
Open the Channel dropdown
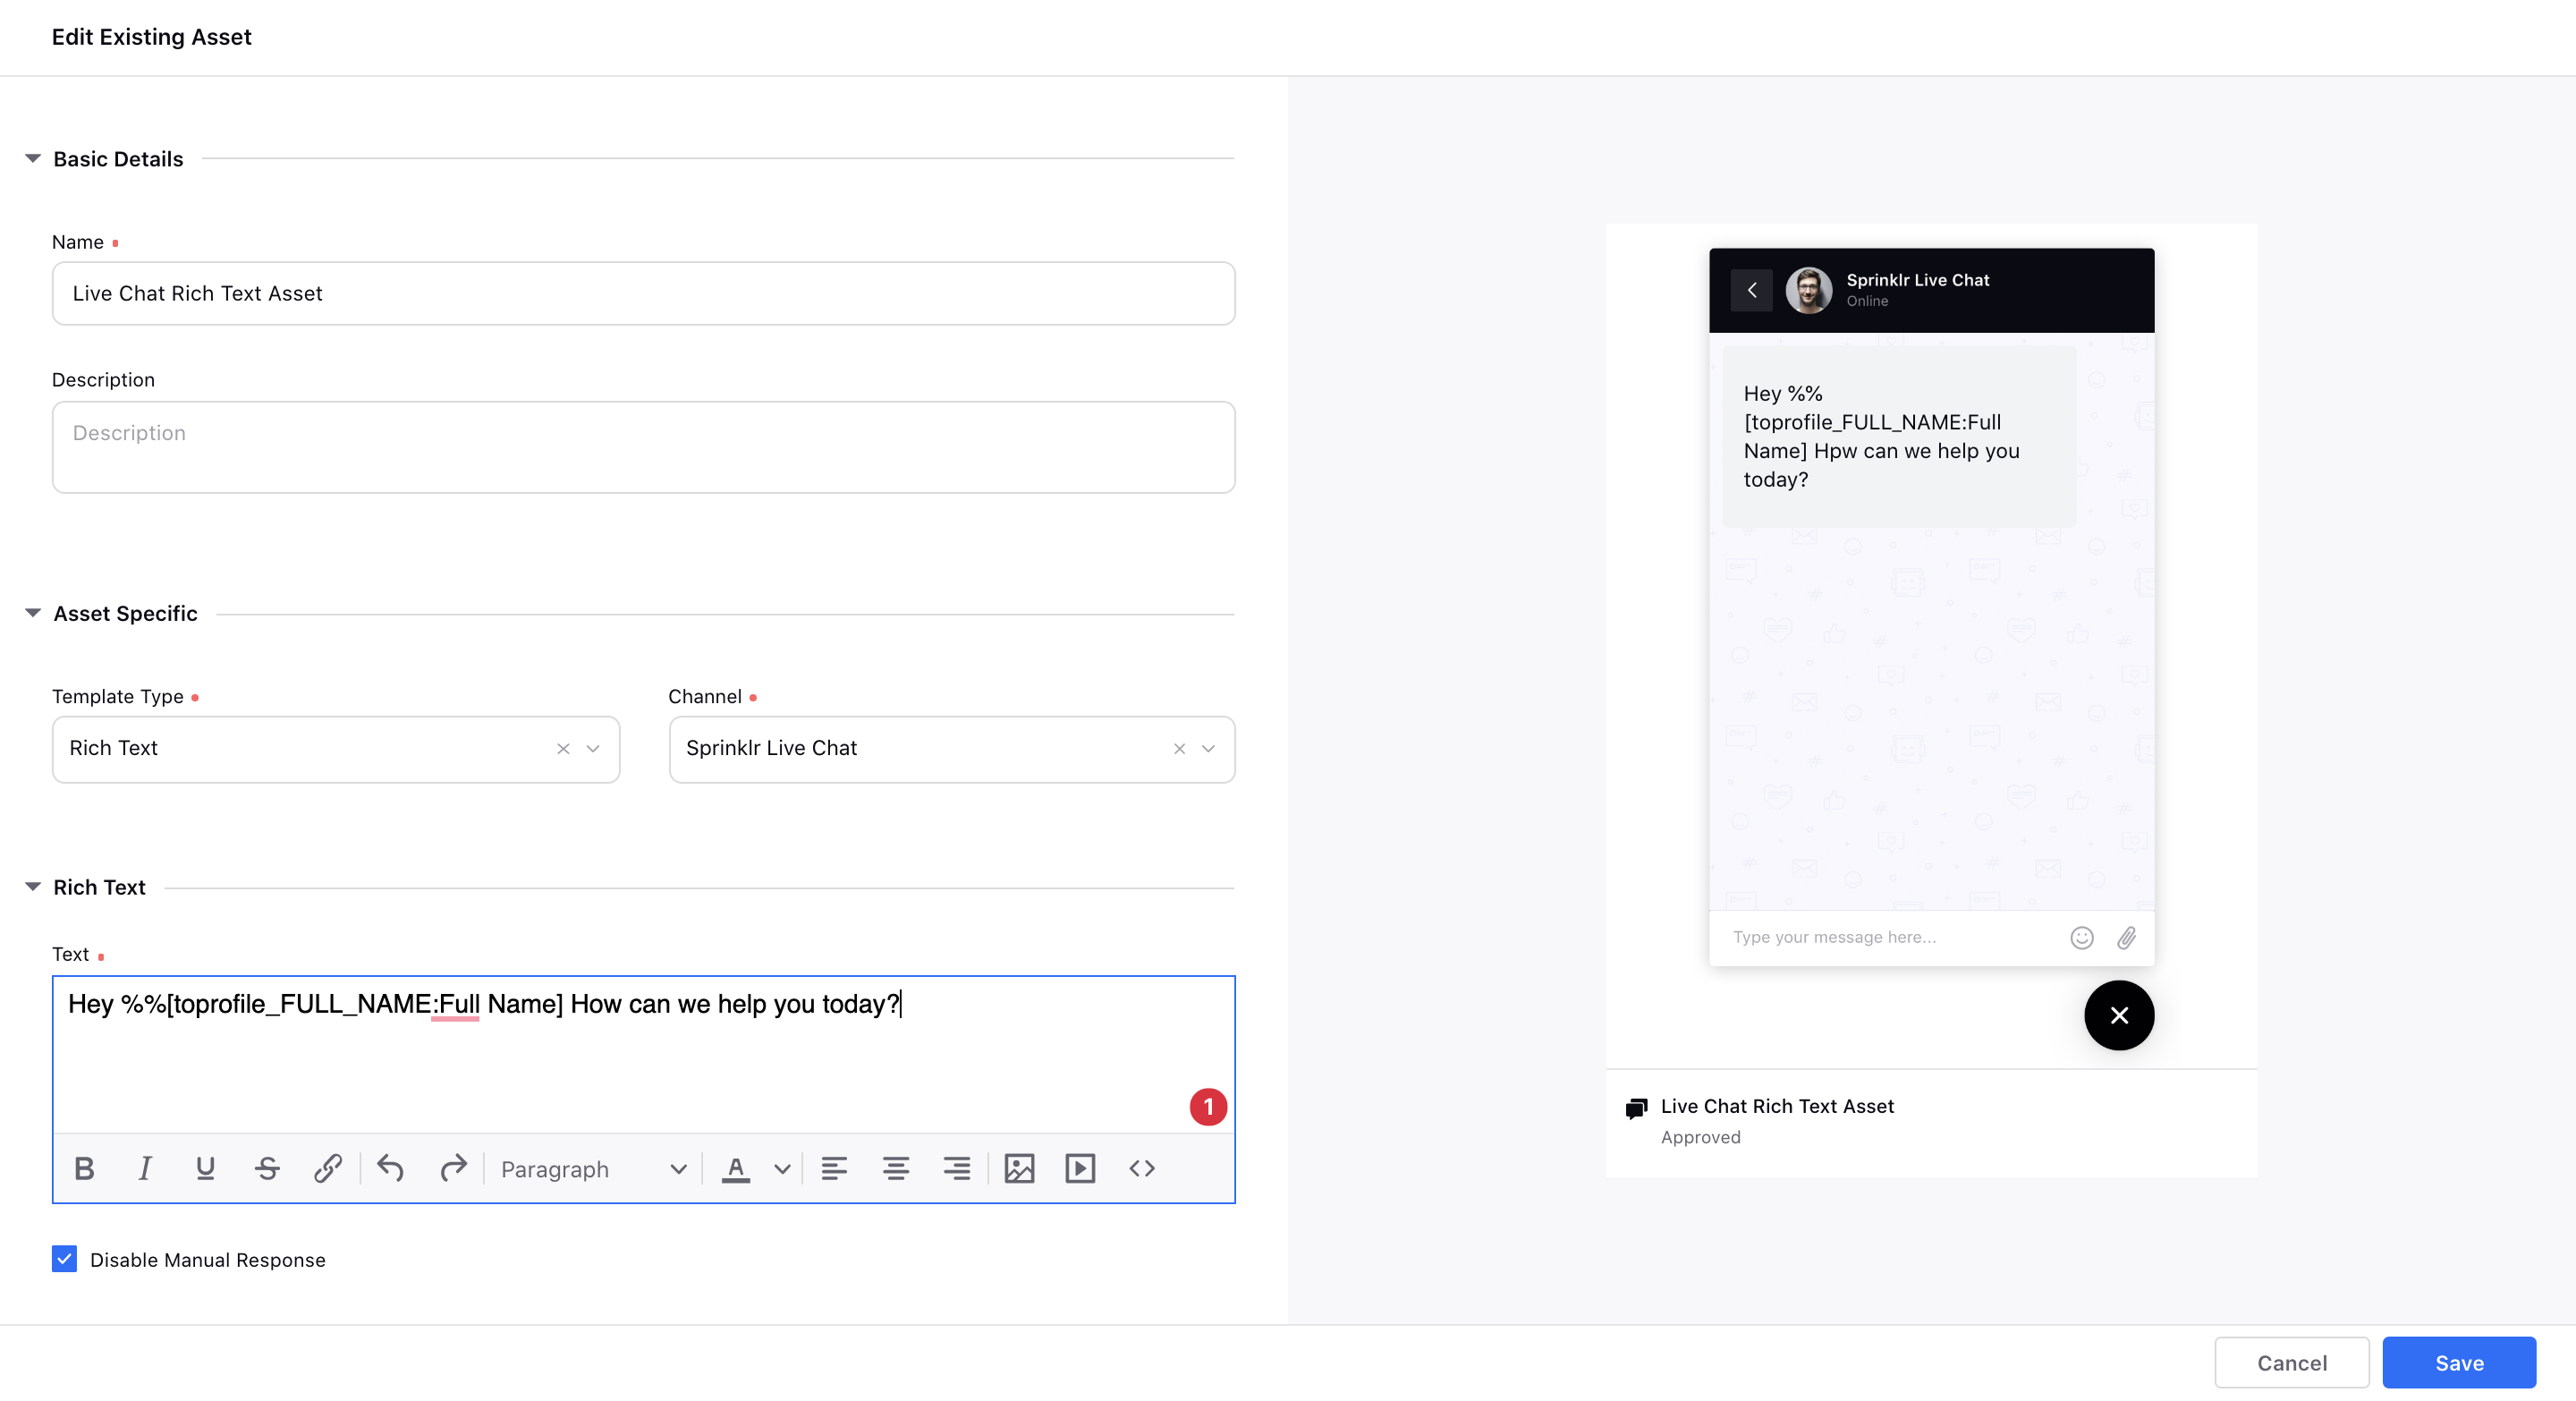click(1208, 749)
